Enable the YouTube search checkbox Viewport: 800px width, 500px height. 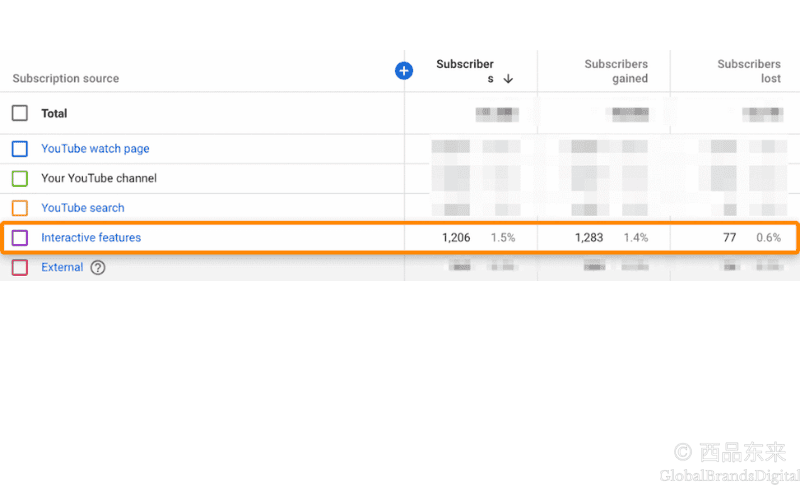20,208
